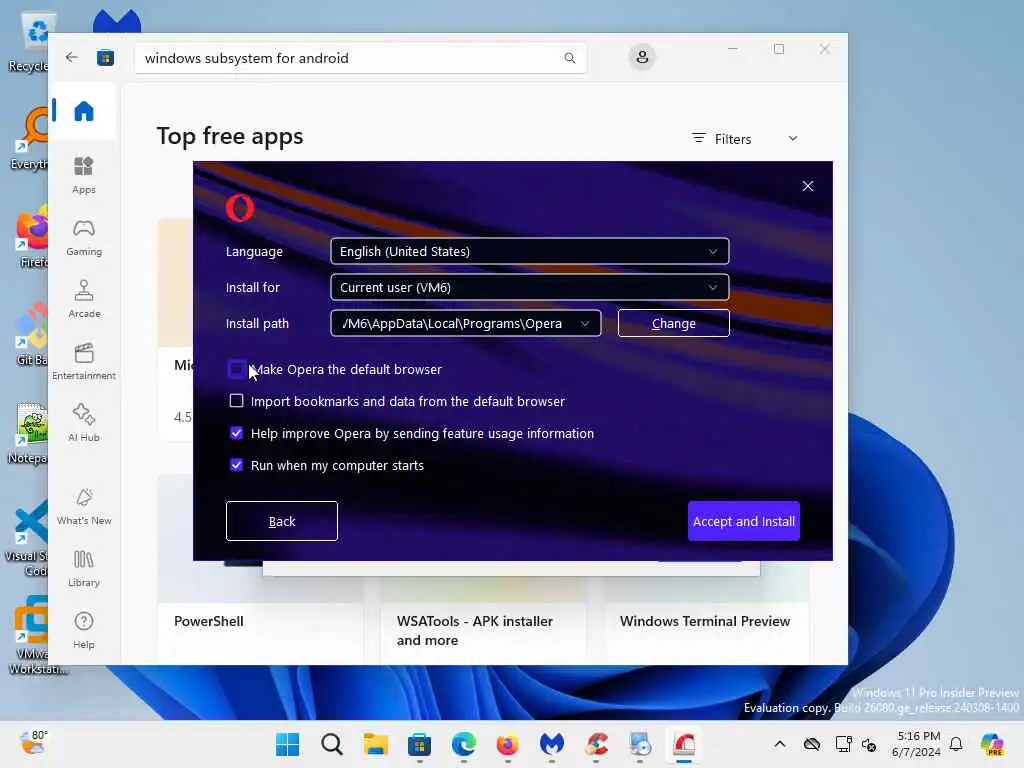Open Malwarebytes from taskbar
This screenshot has width=1024, height=768.
pyautogui.click(x=552, y=744)
